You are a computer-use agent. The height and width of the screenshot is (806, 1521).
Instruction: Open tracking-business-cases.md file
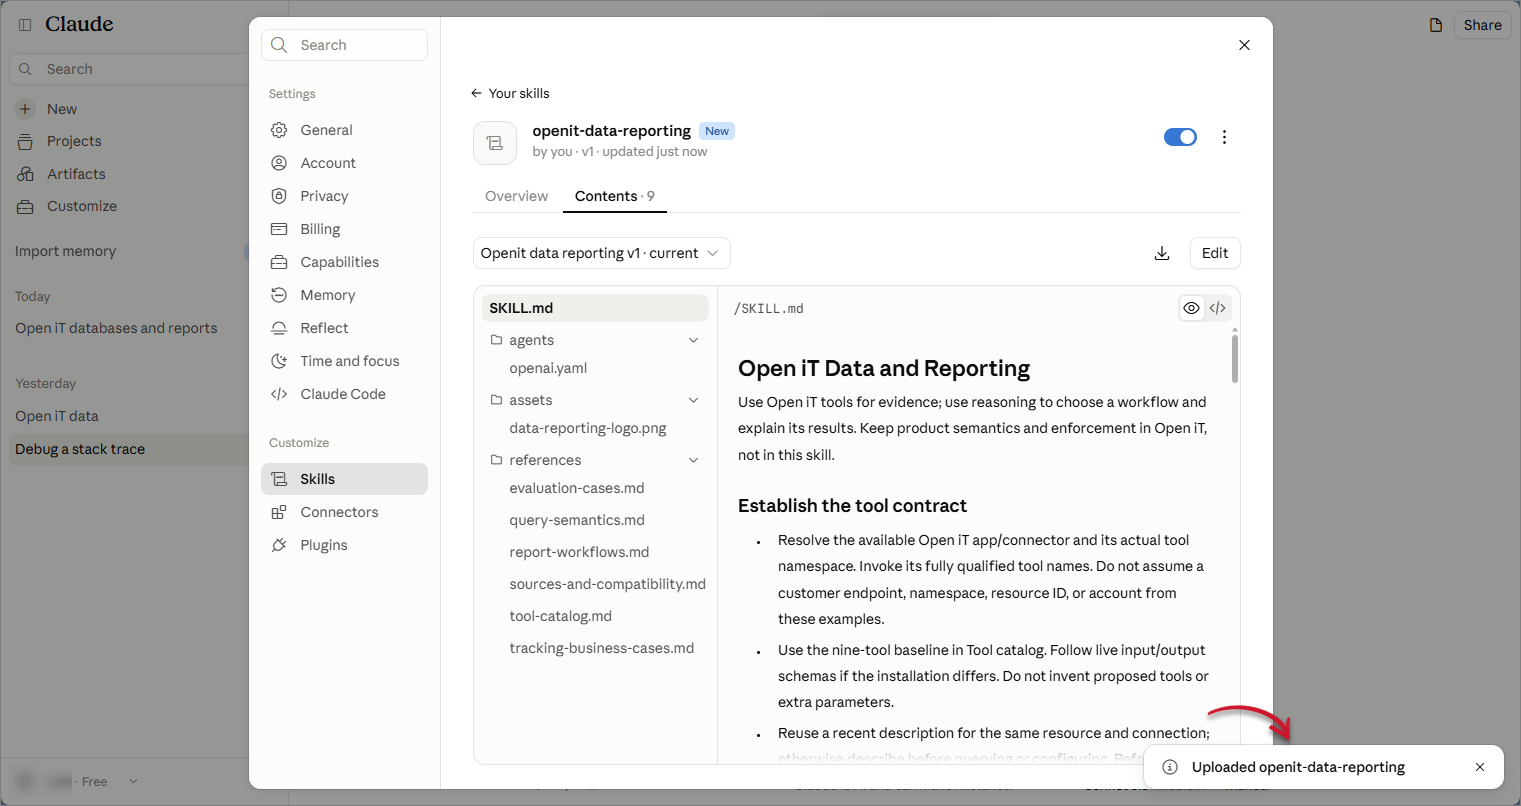[602, 648]
